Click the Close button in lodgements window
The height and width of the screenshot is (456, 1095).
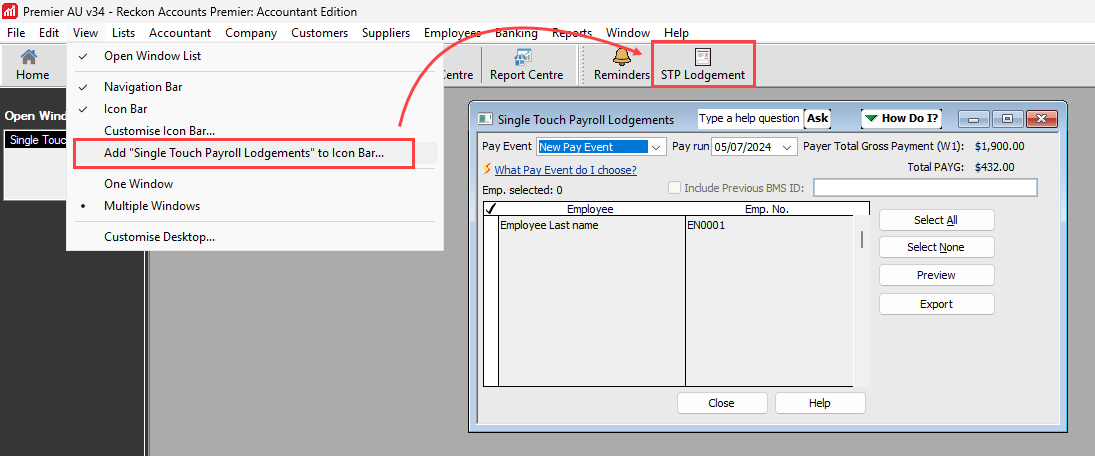coord(721,403)
